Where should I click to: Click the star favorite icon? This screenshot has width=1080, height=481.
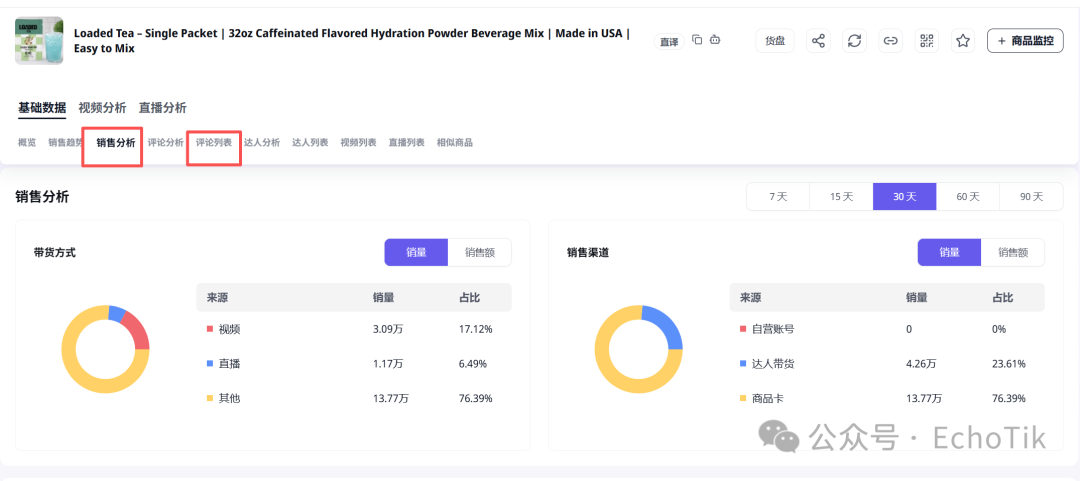coord(963,41)
